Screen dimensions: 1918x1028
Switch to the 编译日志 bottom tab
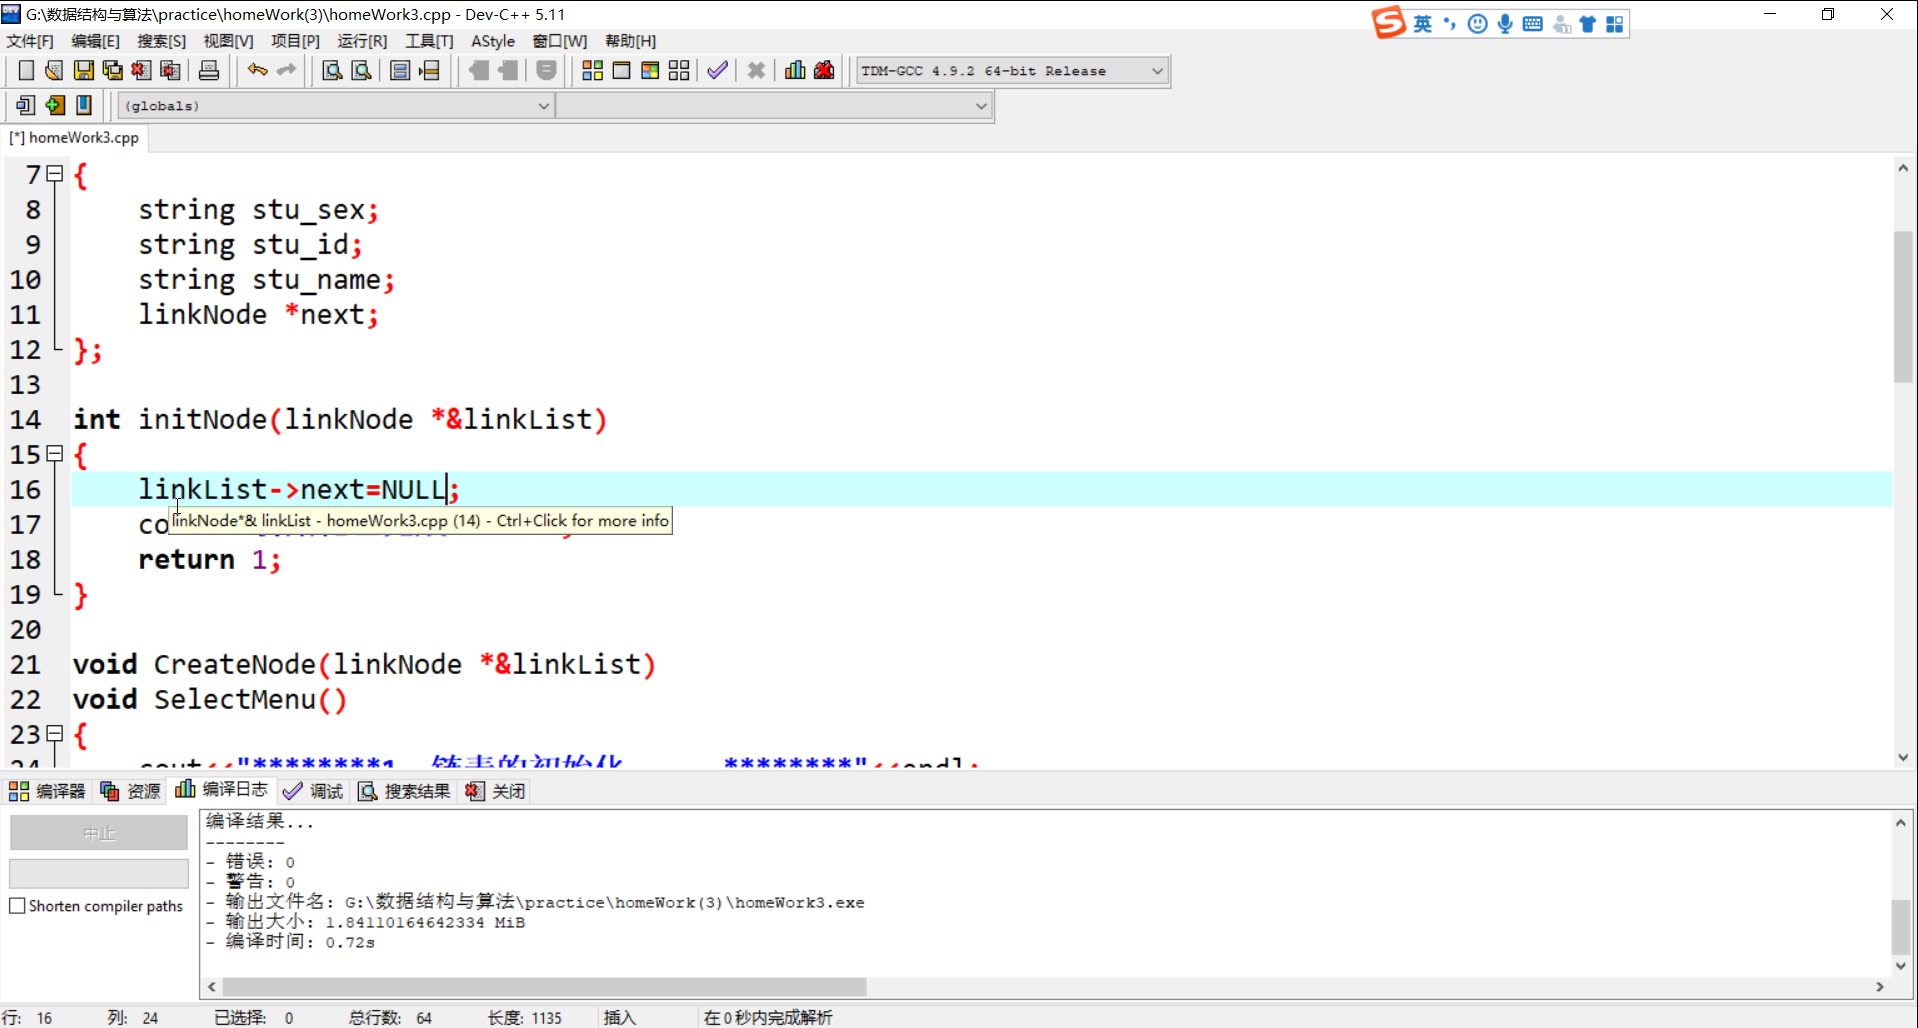coord(222,790)
